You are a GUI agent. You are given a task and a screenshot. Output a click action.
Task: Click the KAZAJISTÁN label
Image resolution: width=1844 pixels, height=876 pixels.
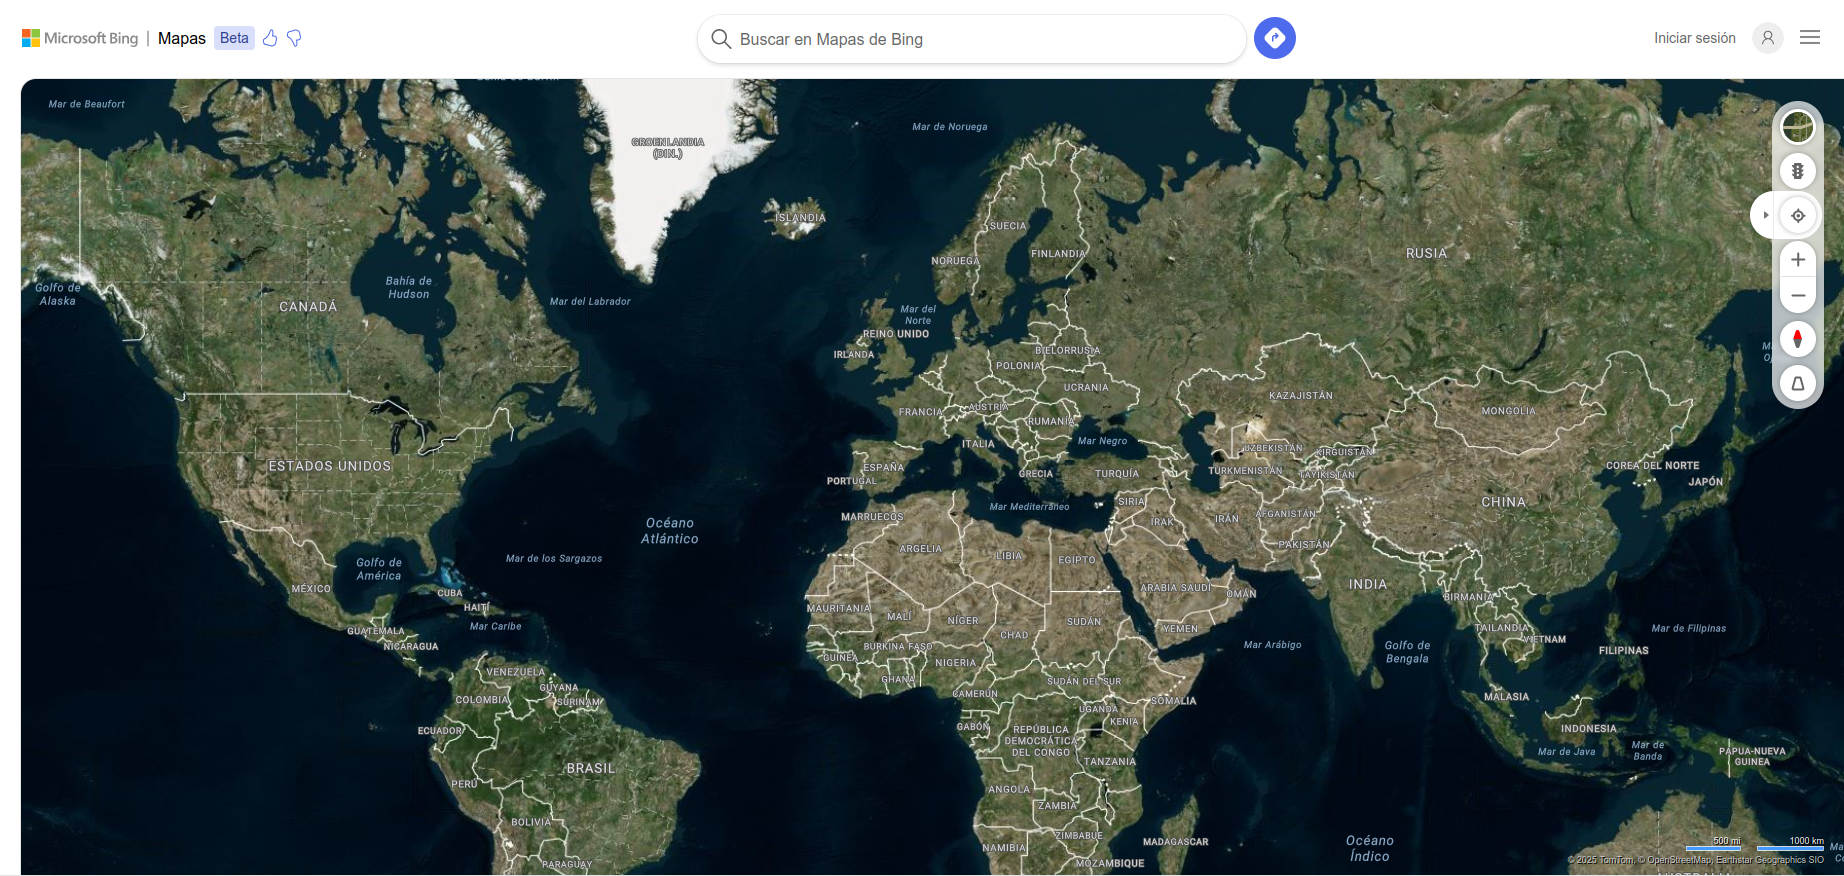(1301, 396)
